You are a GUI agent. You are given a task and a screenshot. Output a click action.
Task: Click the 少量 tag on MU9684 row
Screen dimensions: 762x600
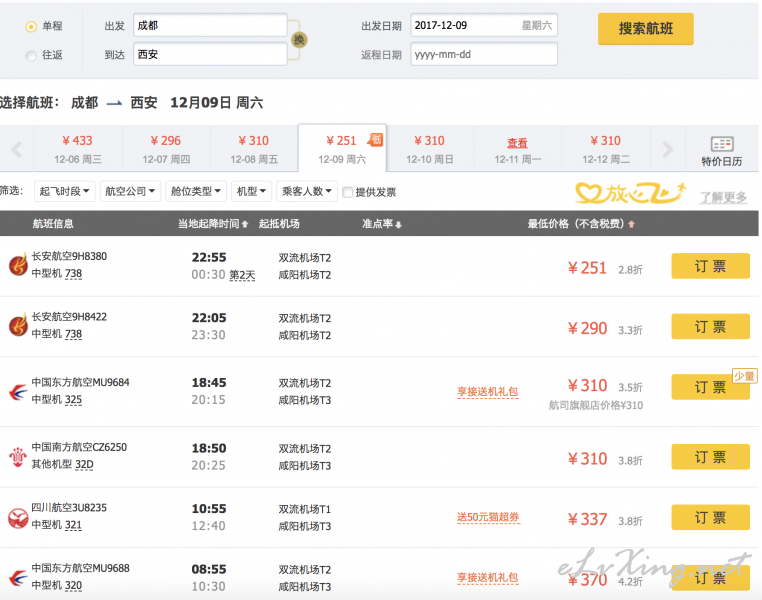pyautogui.click(x=744, y=376)
